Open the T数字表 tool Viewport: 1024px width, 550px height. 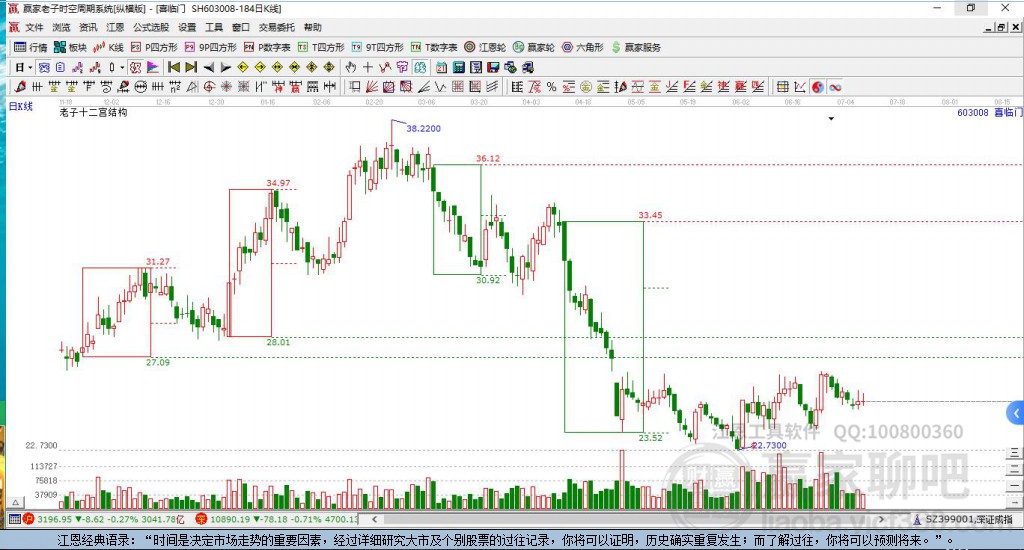coord(434,47)
